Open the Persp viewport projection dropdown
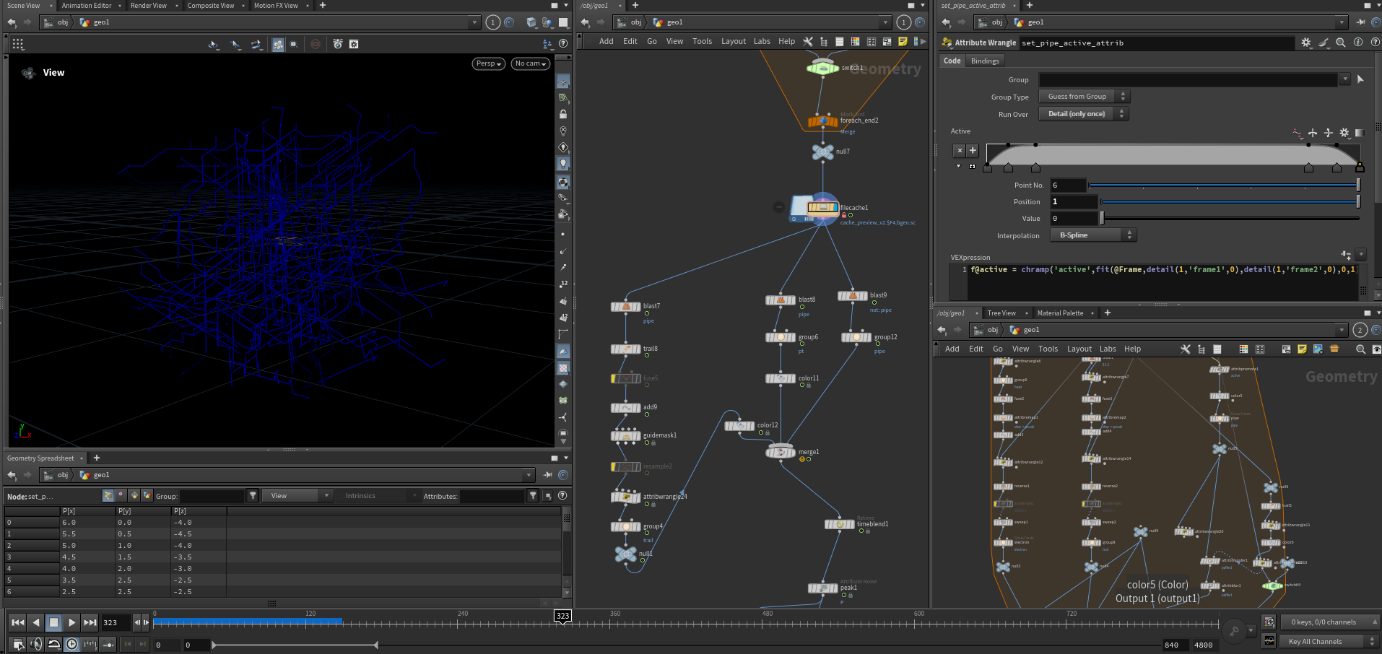Screen dimensions: 1382x654 [x=488, y=64]
